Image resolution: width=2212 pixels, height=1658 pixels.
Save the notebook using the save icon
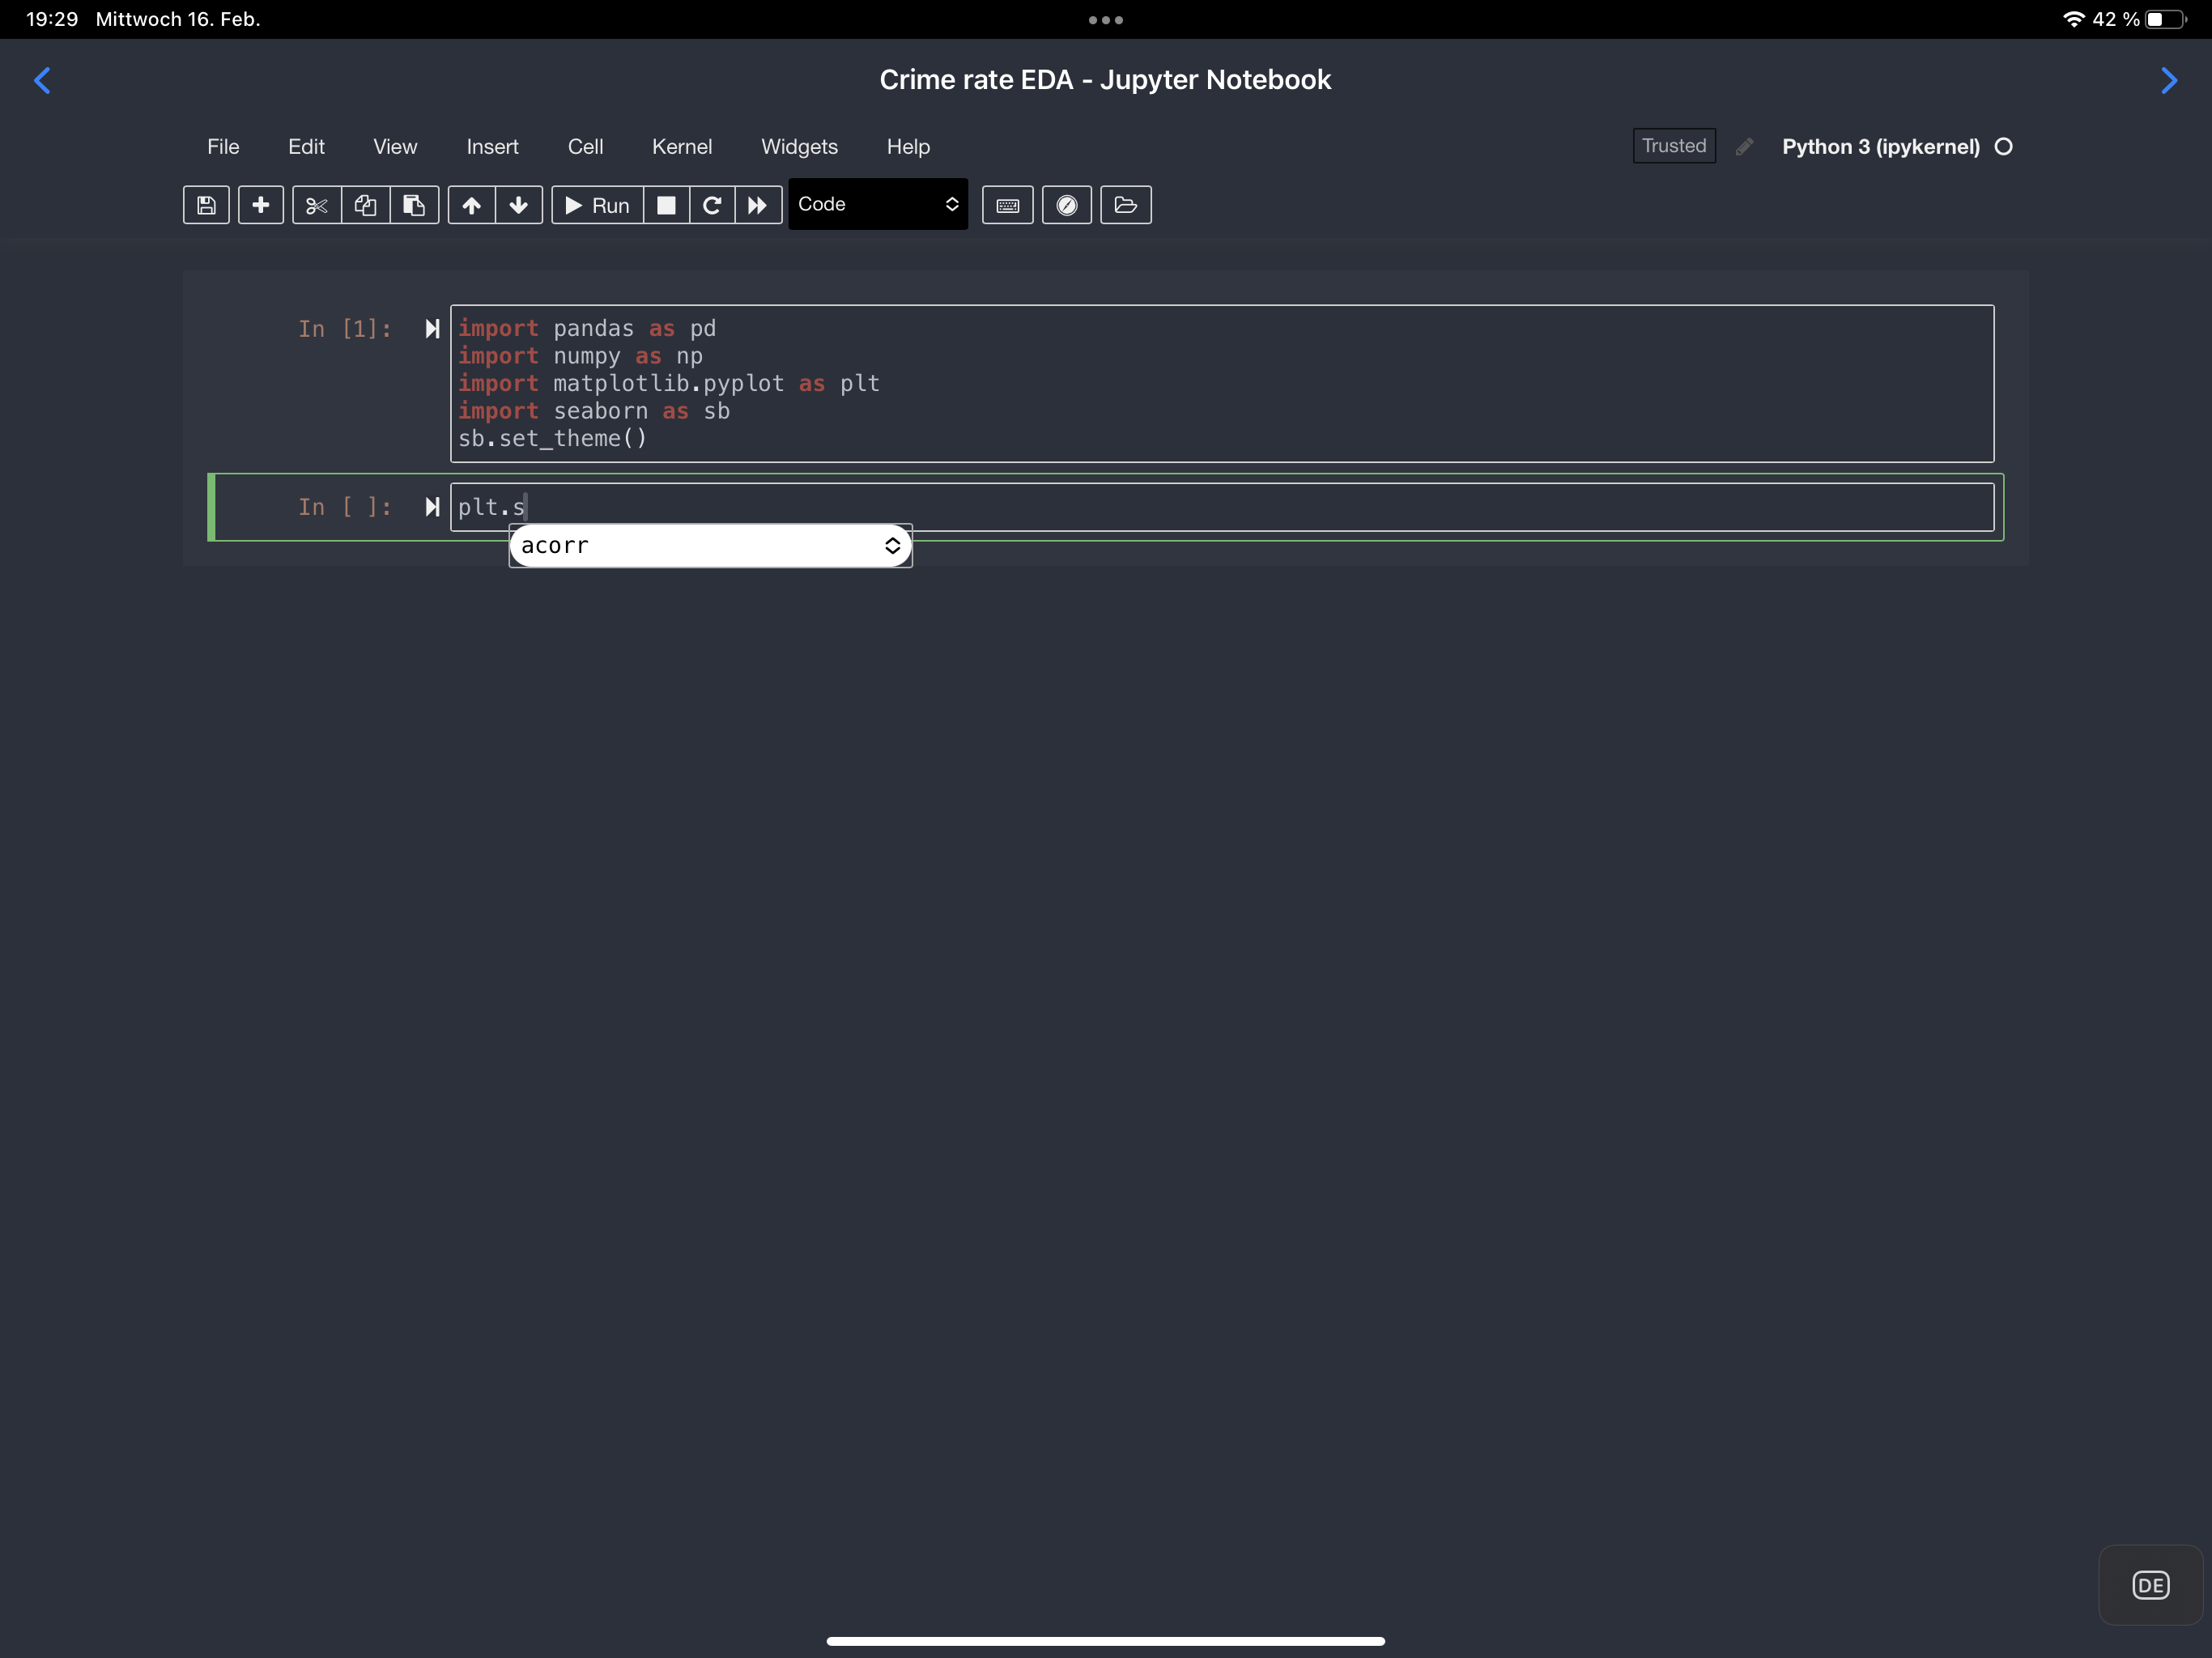click(206, 205)
